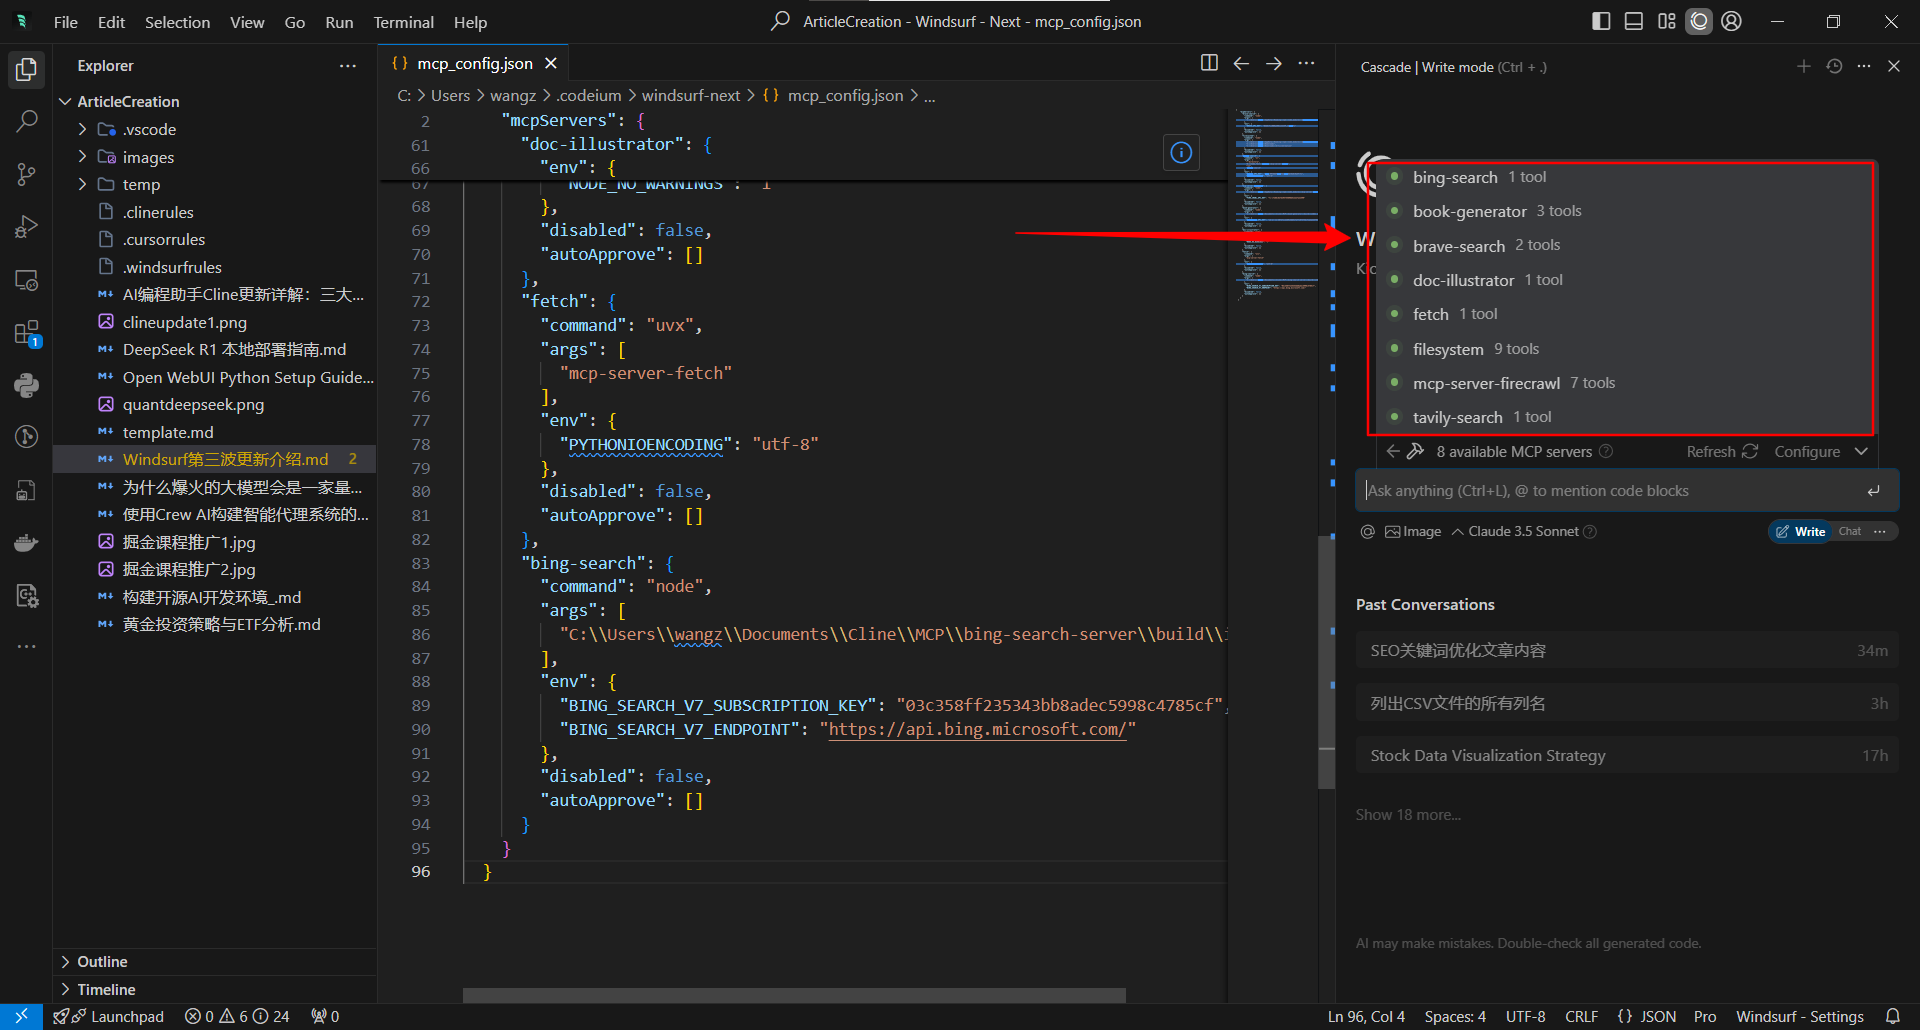This screenshot has height=1030, width=1920.
Task: Open the Docker view in activity bar
Action: (x=26, y=543)
